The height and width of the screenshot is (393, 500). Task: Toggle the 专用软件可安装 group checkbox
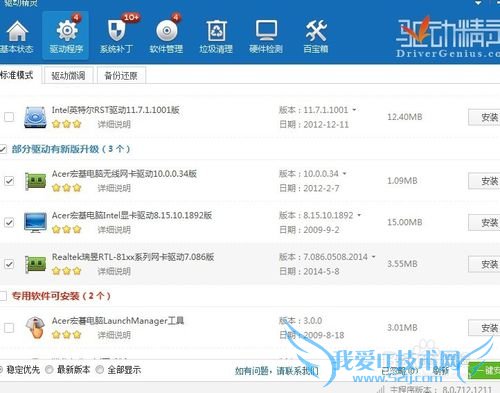pos(3,296)
